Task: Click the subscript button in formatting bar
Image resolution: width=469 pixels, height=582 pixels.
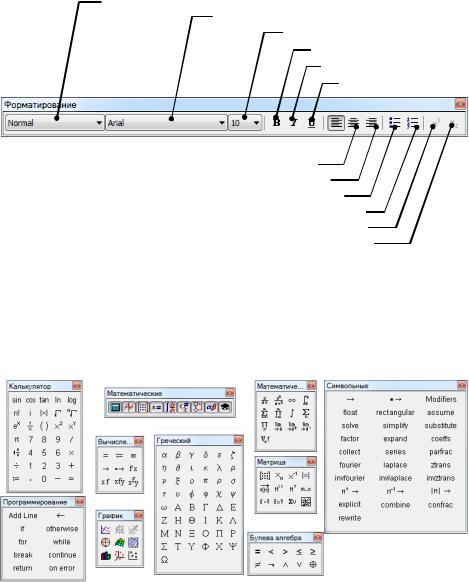Action: tap(453, 122)
